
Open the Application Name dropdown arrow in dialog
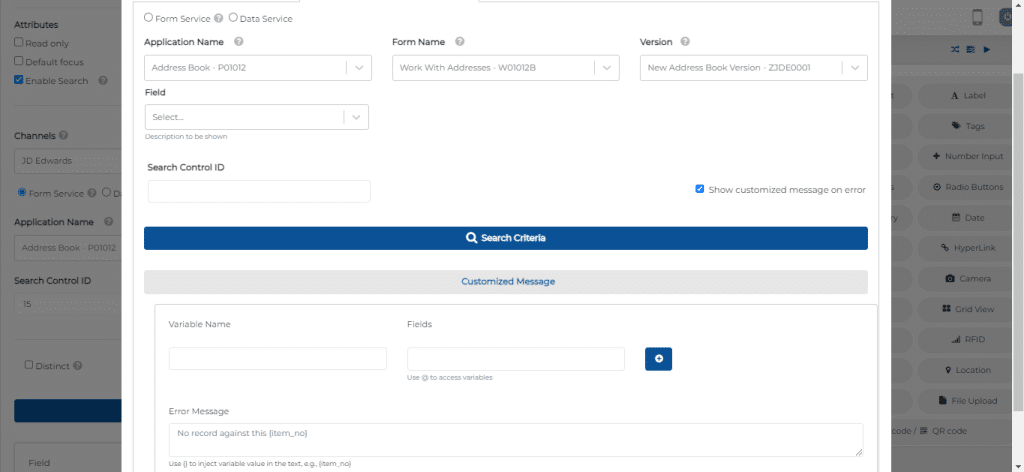coord(359,68)
